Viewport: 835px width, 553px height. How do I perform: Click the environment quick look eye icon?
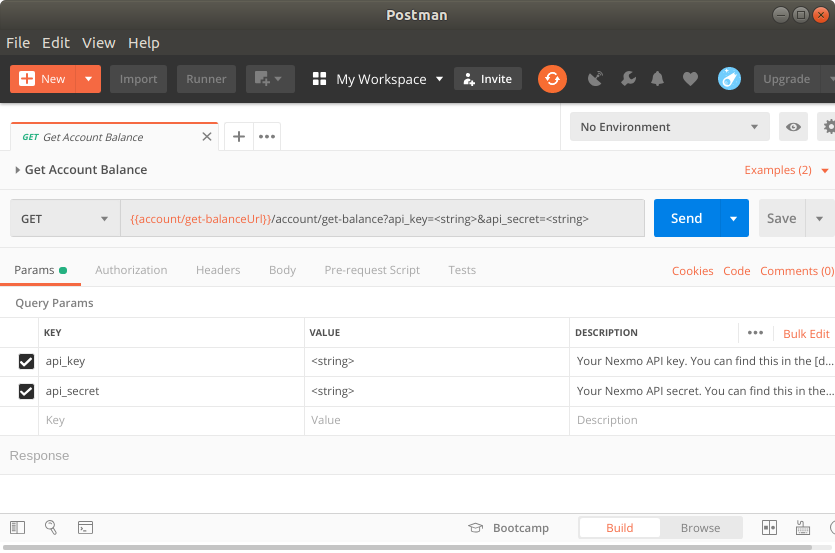(794, 127)
